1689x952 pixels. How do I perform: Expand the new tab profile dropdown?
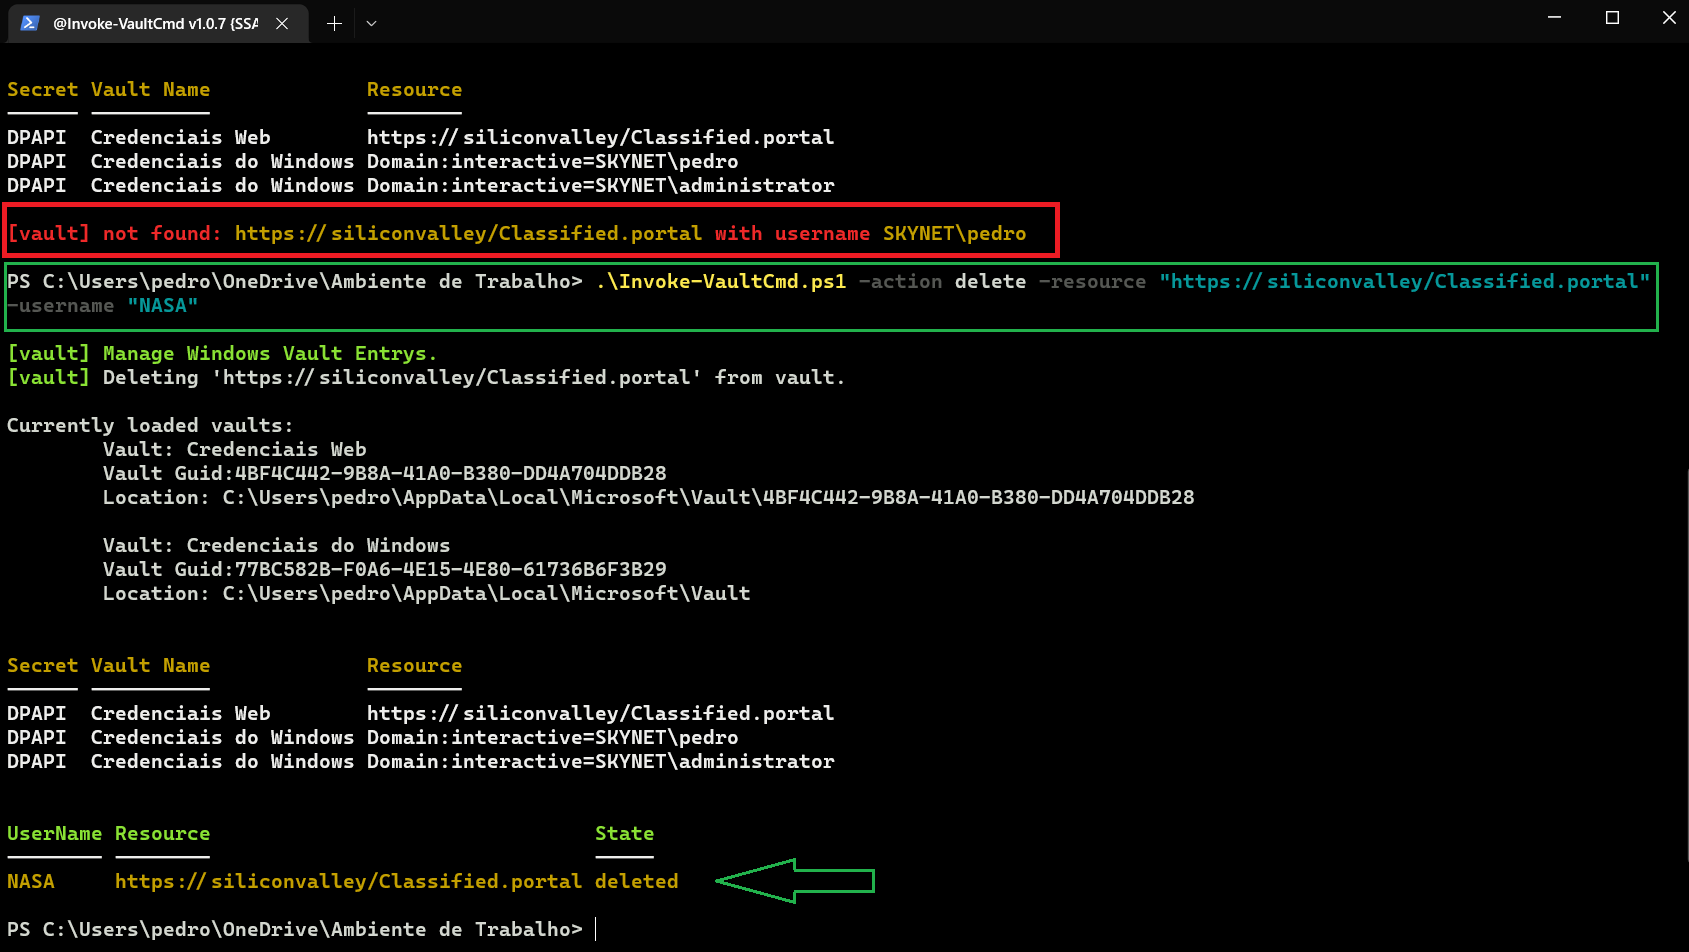[371, 23]
